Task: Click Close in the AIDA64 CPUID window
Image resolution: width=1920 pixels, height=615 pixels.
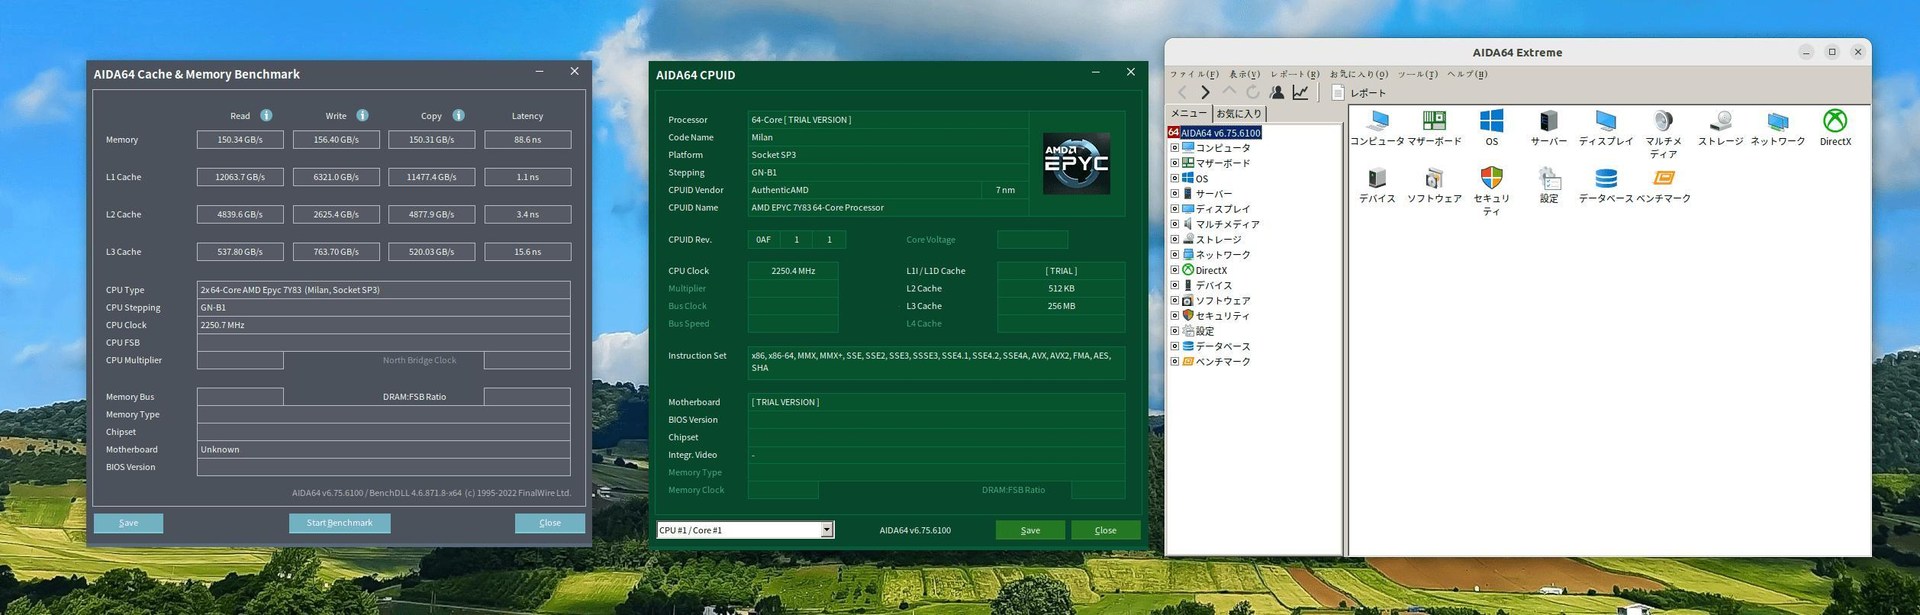Action: (x=1106, y=530)
